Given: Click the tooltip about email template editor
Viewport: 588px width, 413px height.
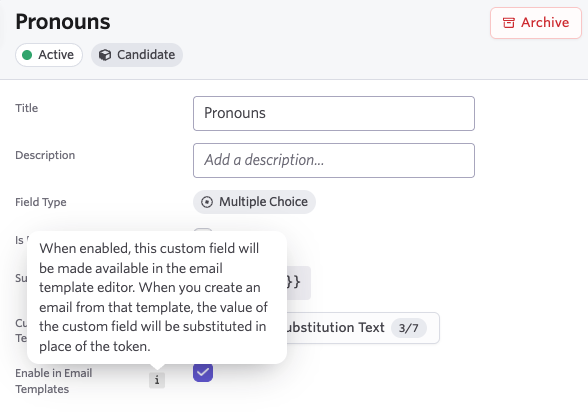Looking at the screenshot, I should (157, 297).
